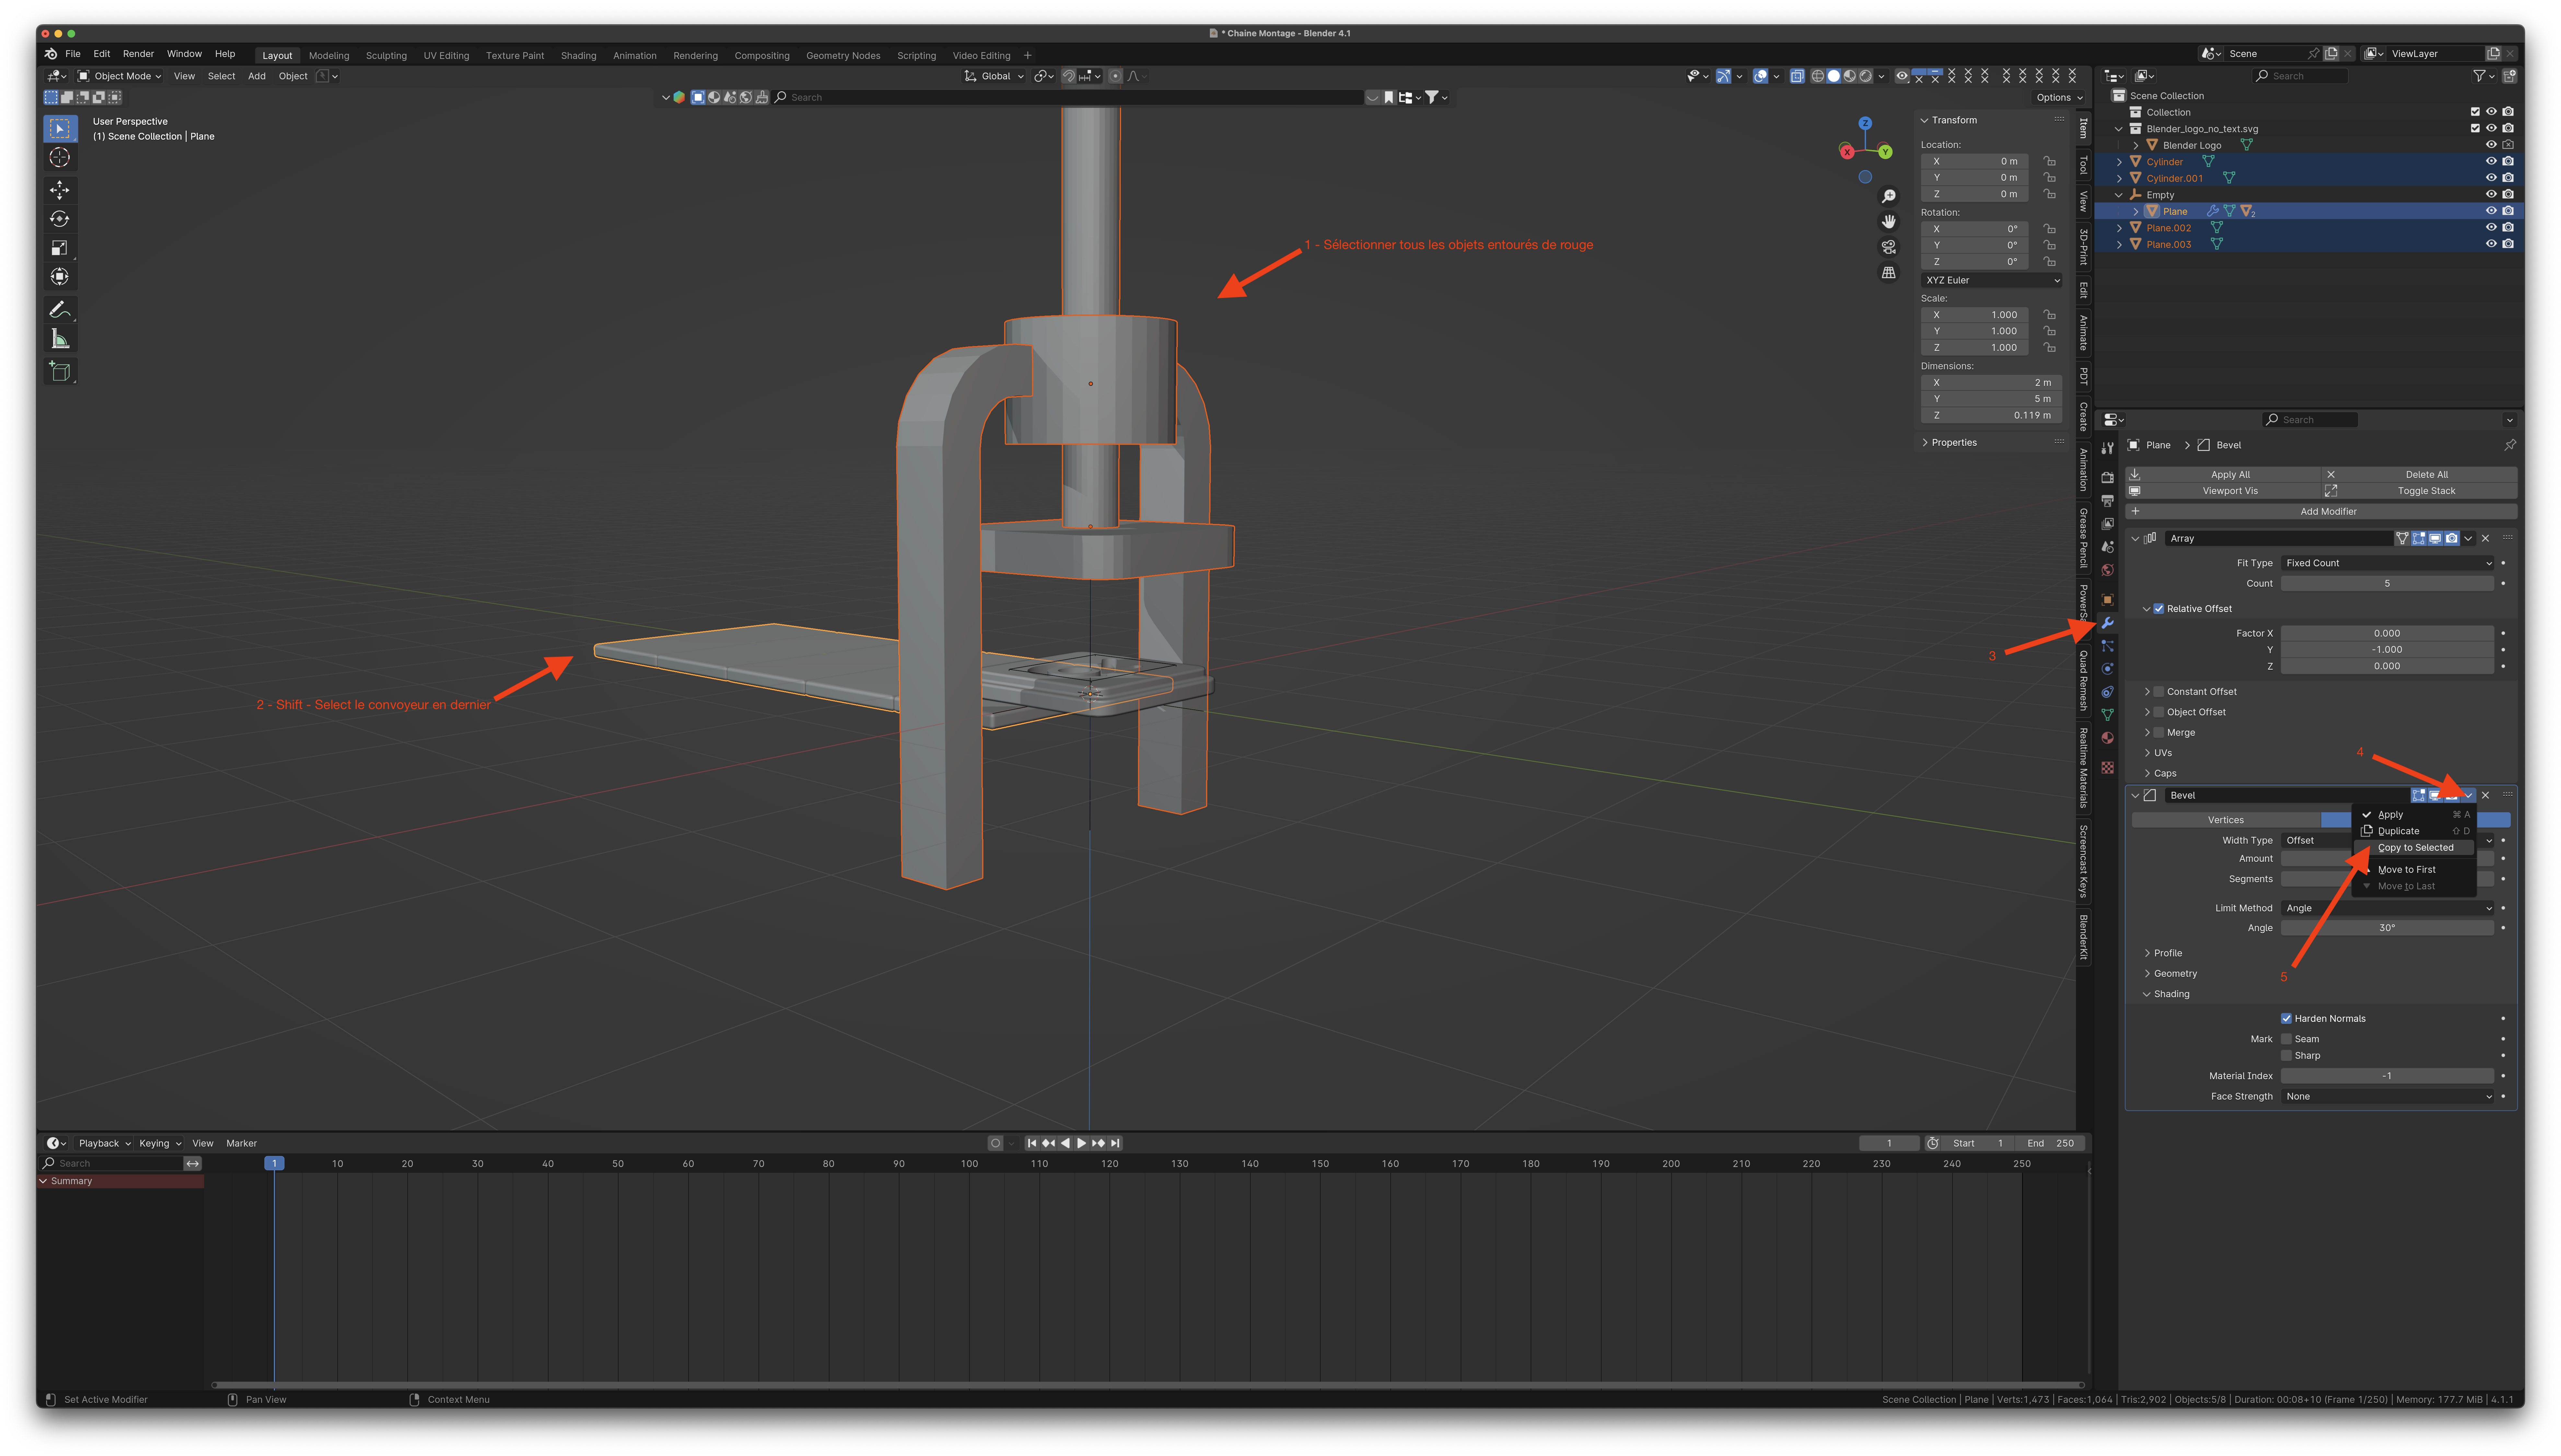Enable the Constant Offset checkbox
The height and width of the screenshot is (1456, 2561).
[x=2159, y=692]
